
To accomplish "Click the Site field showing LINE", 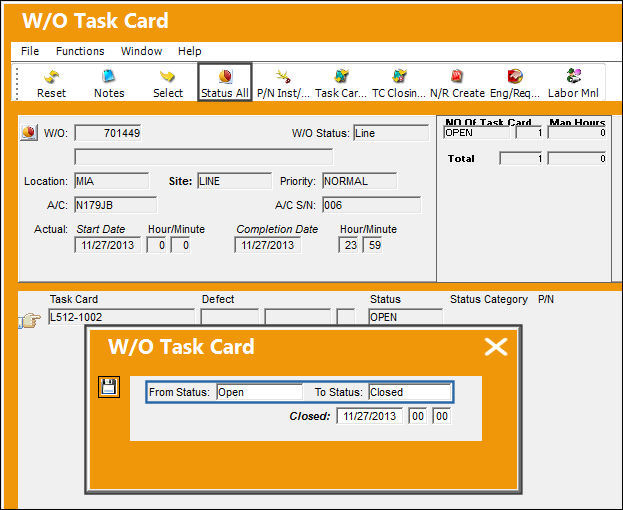I will [x=234, y=181].
